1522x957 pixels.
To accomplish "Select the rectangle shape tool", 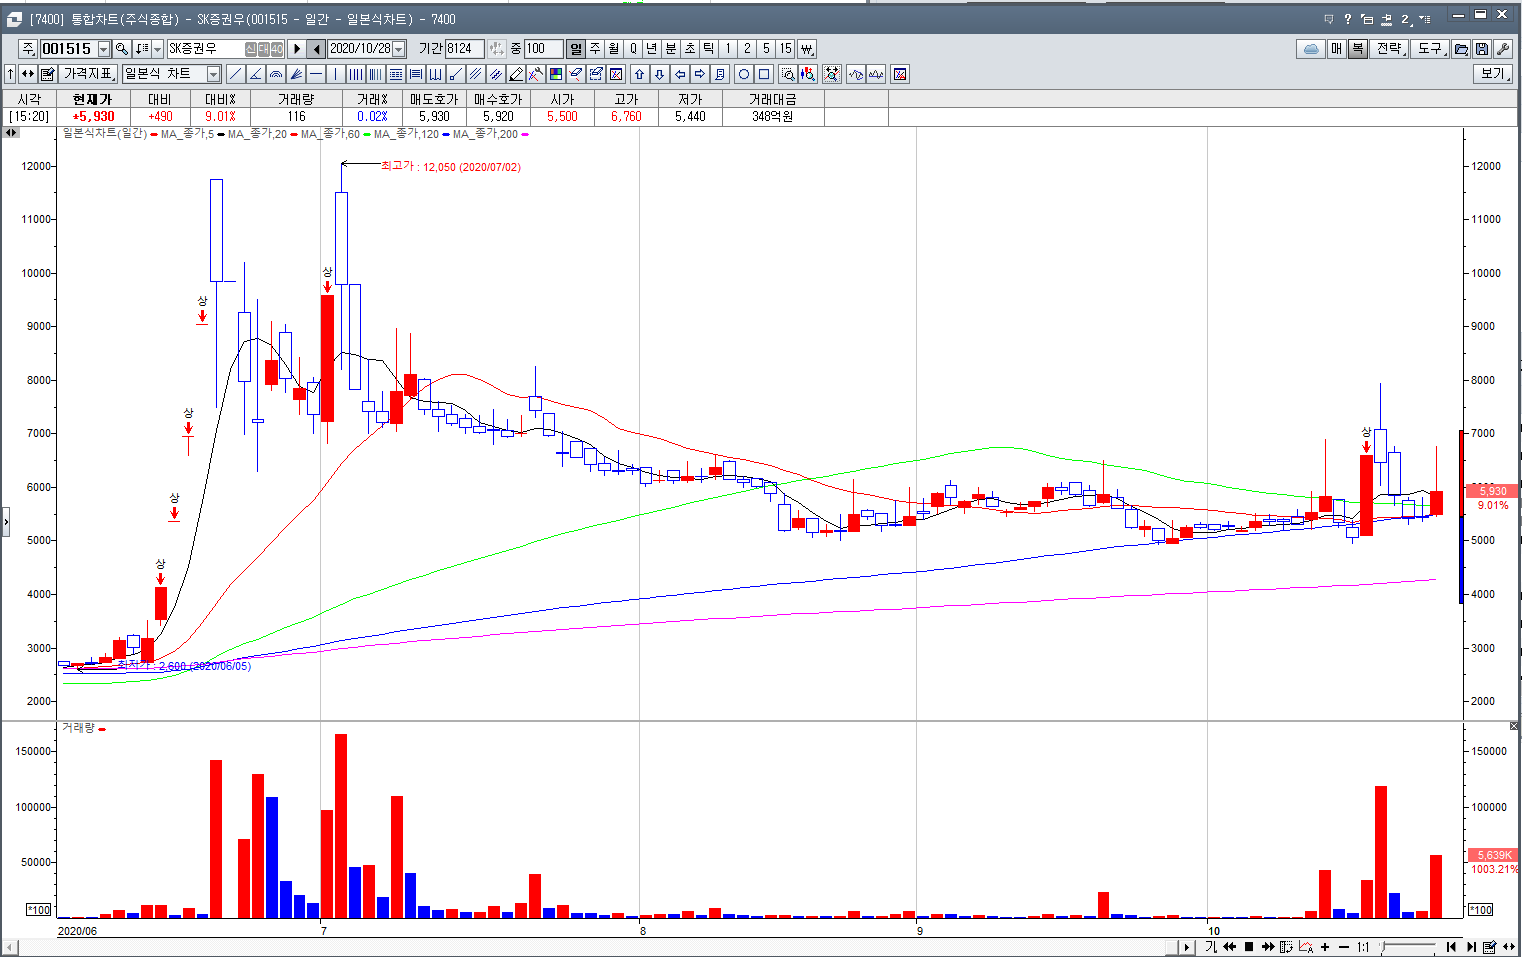I will [x=764, y=74].
